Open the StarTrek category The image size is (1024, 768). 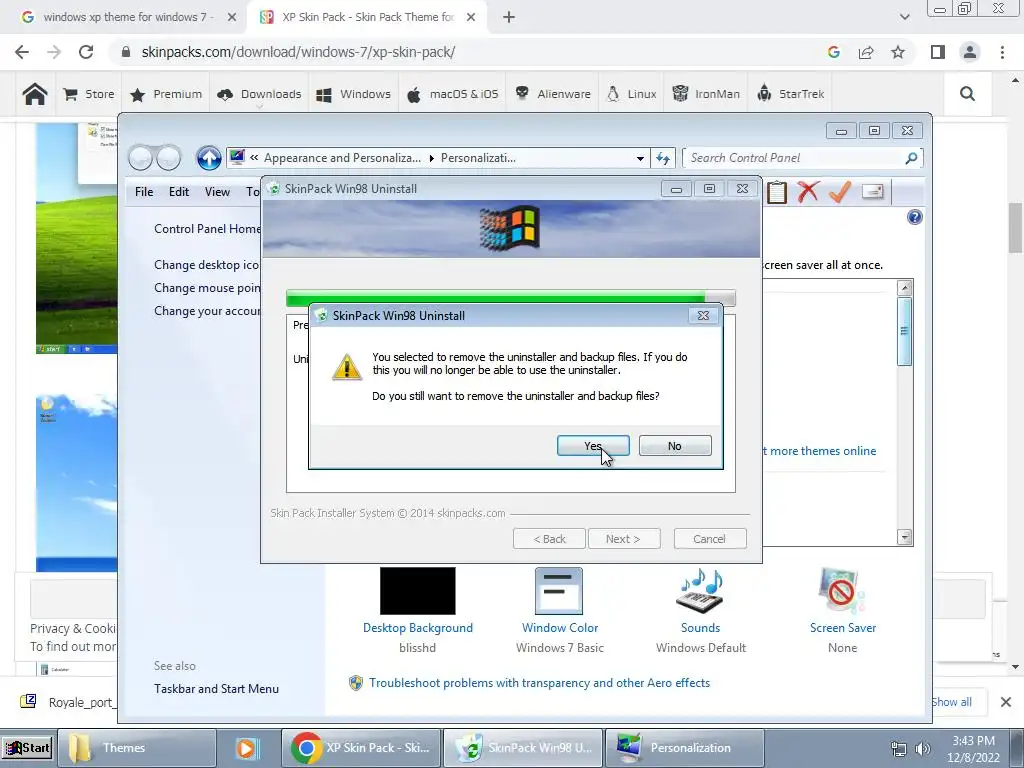point(790,94)
